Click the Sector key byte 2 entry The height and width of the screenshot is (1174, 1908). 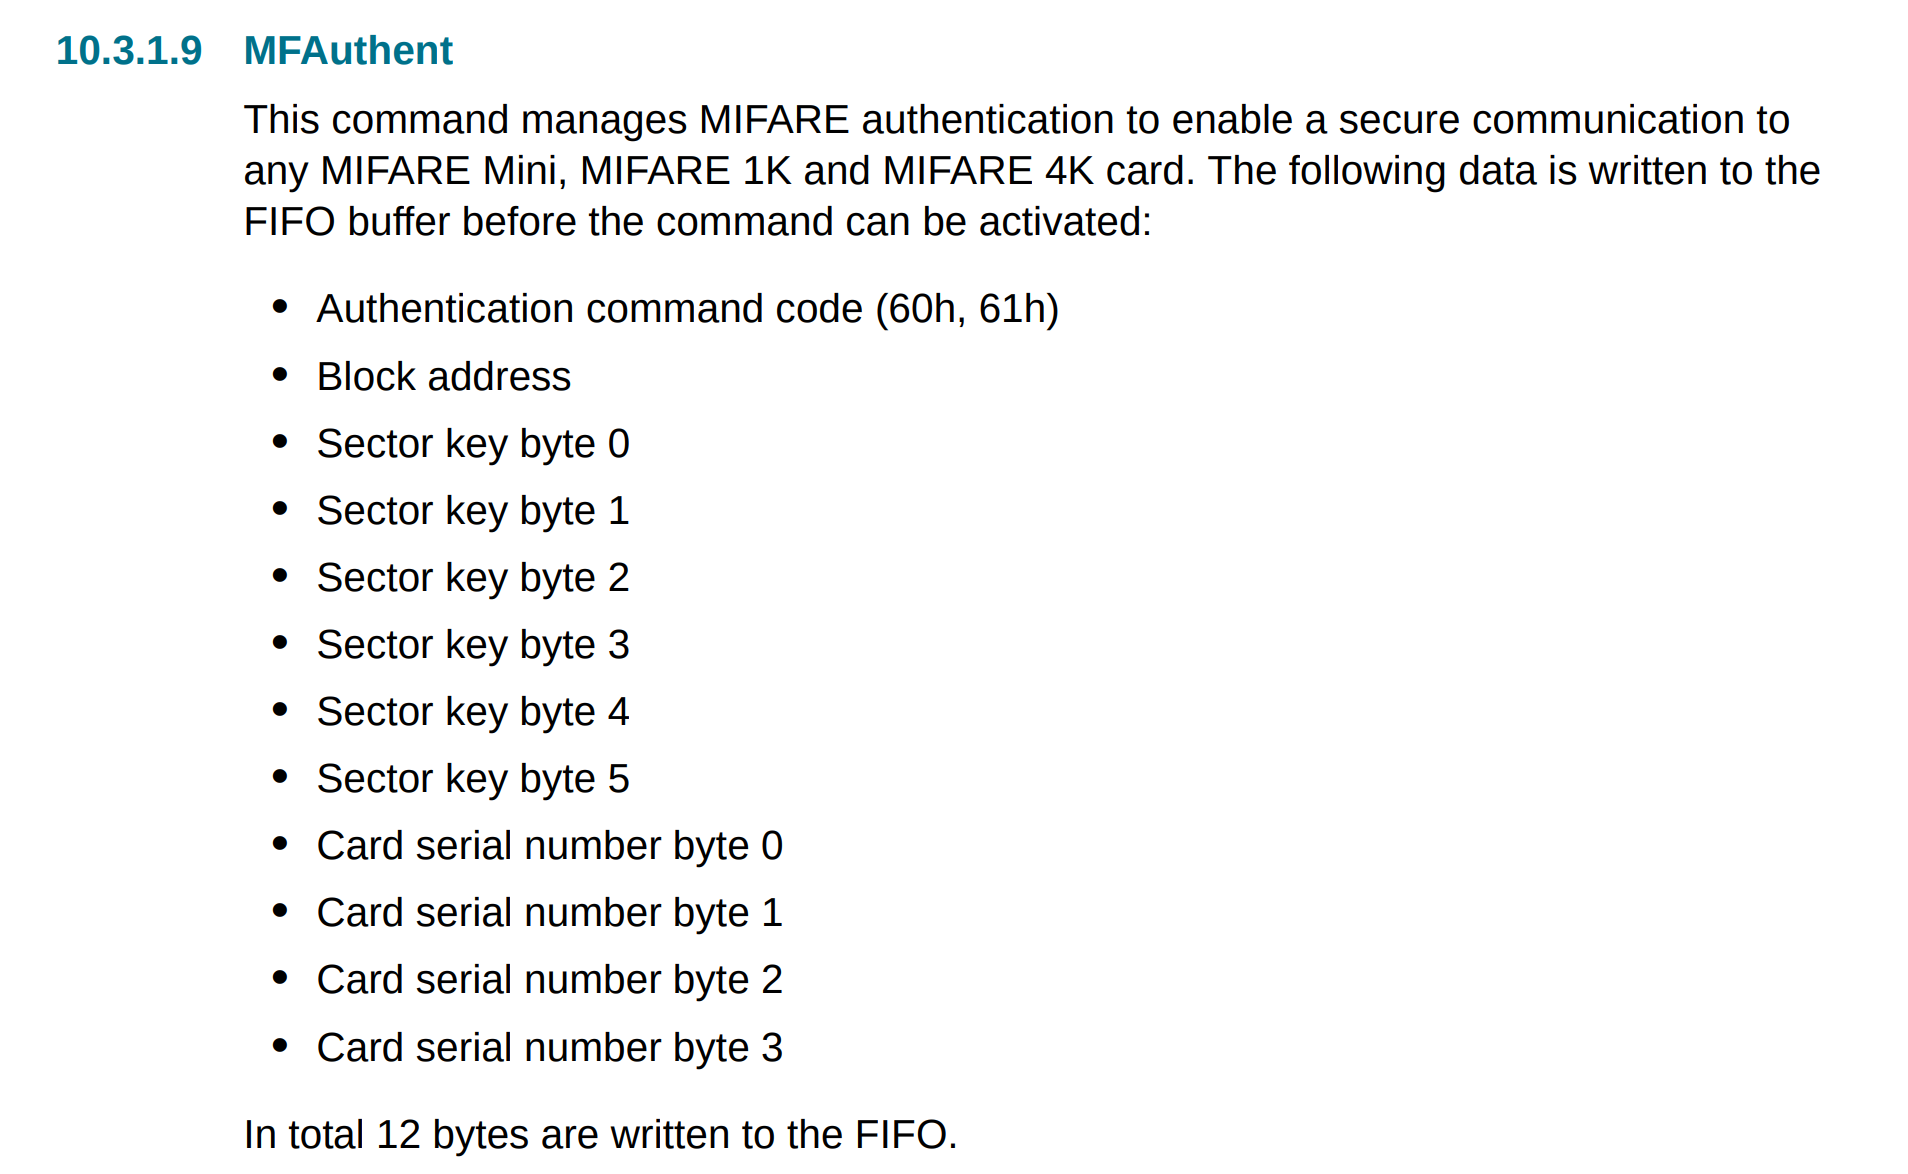point(473,578)
